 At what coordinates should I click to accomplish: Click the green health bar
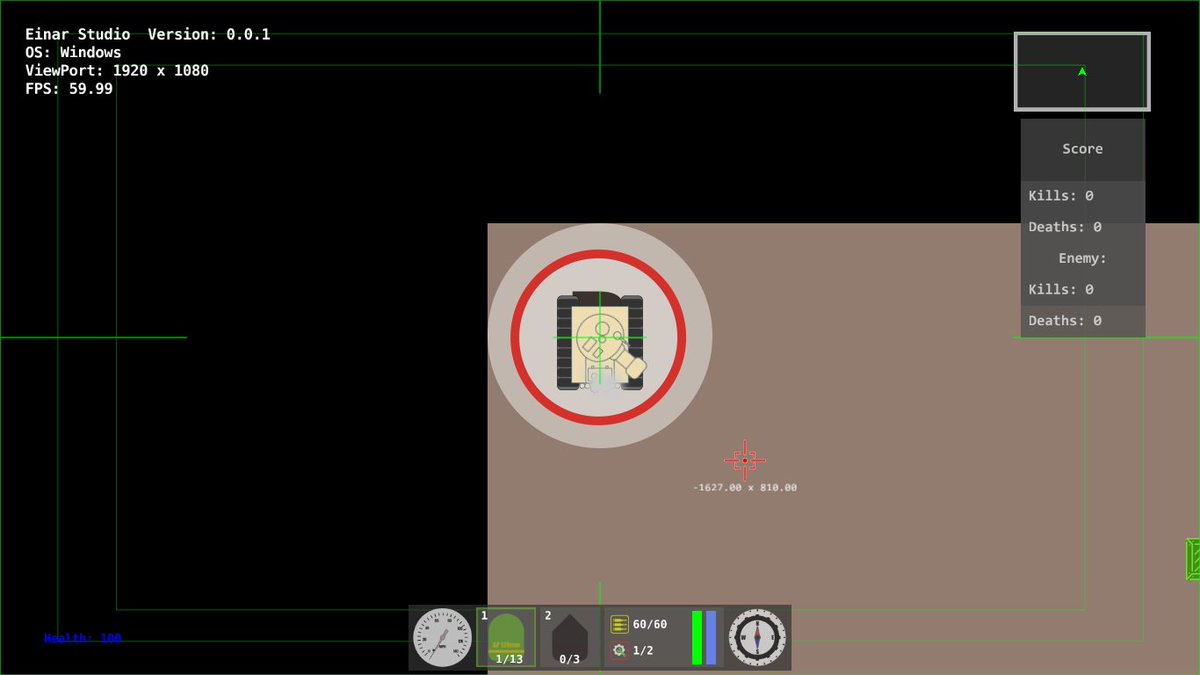(x=697, y=637)
